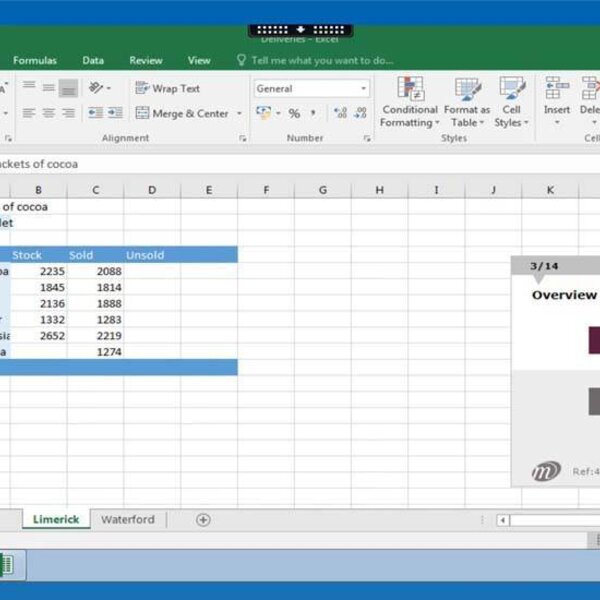Screen dimensions: 600x600
Task: Switch to the Waterford sheet tab
Action: click(x=128, y=520)
